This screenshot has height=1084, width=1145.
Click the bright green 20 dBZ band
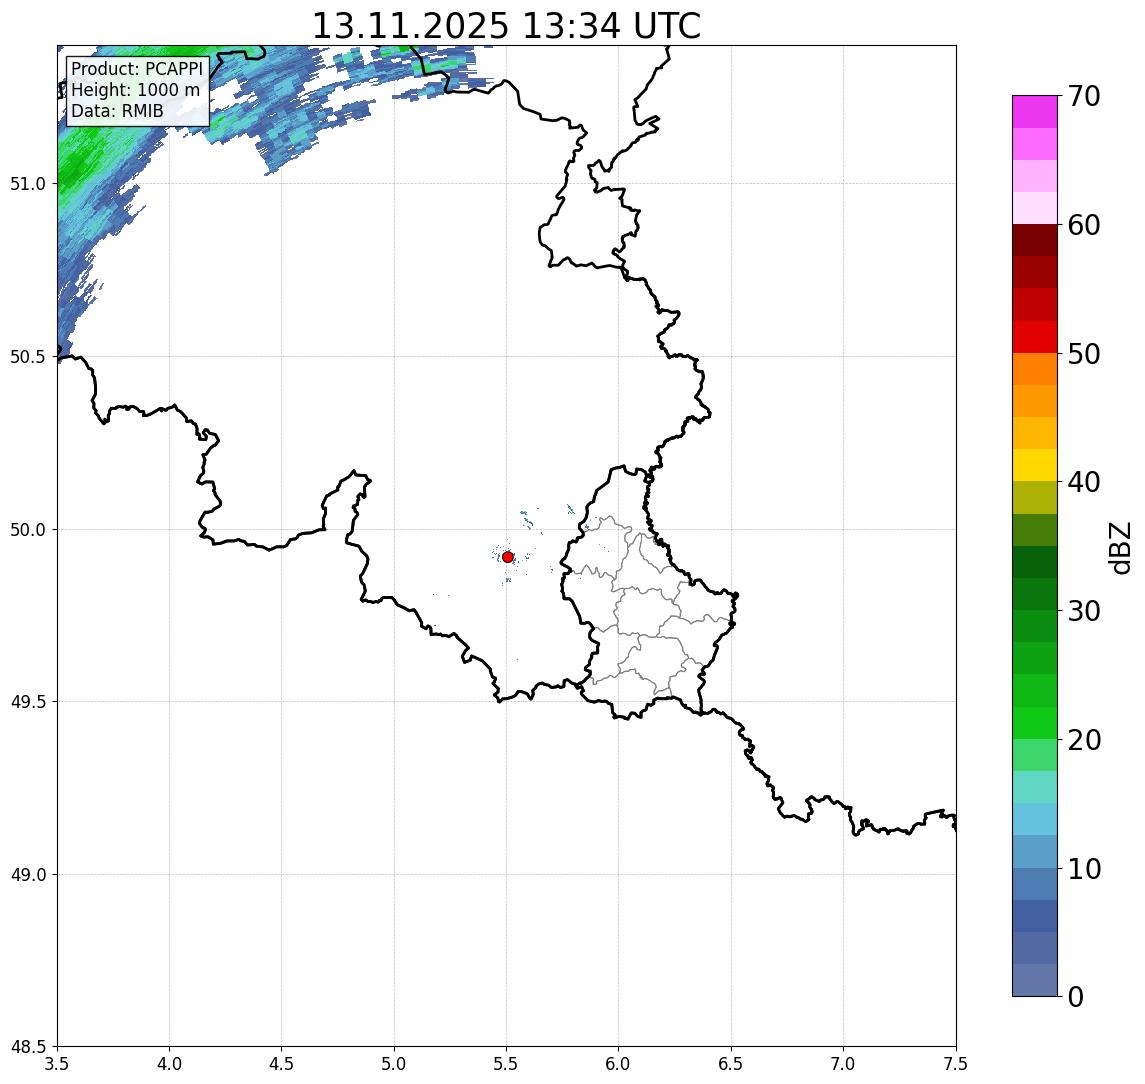[1035, 722]
